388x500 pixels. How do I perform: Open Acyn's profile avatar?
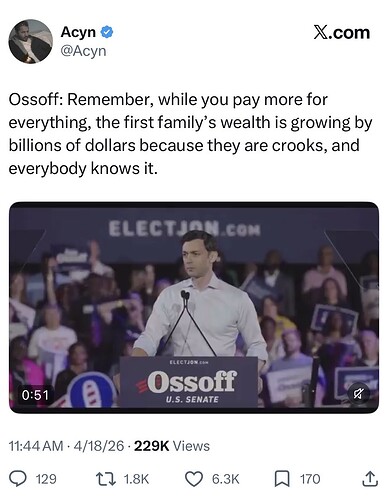(x=30, y=41)
